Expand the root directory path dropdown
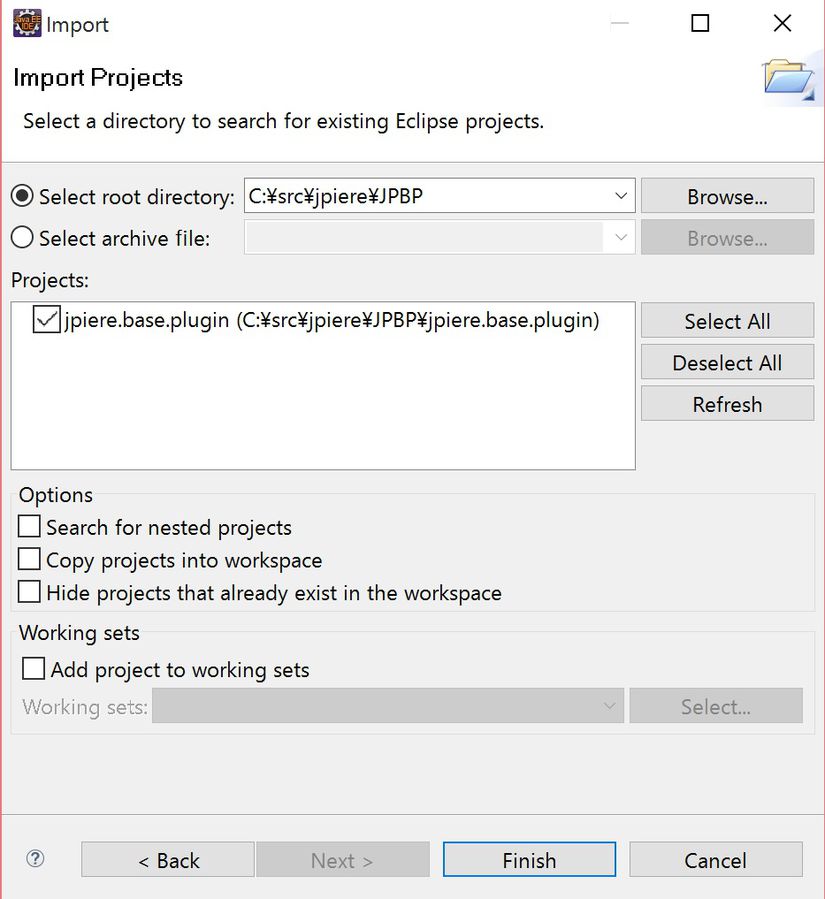This screenshot has width=825, height=899. (x=621, y=196)
